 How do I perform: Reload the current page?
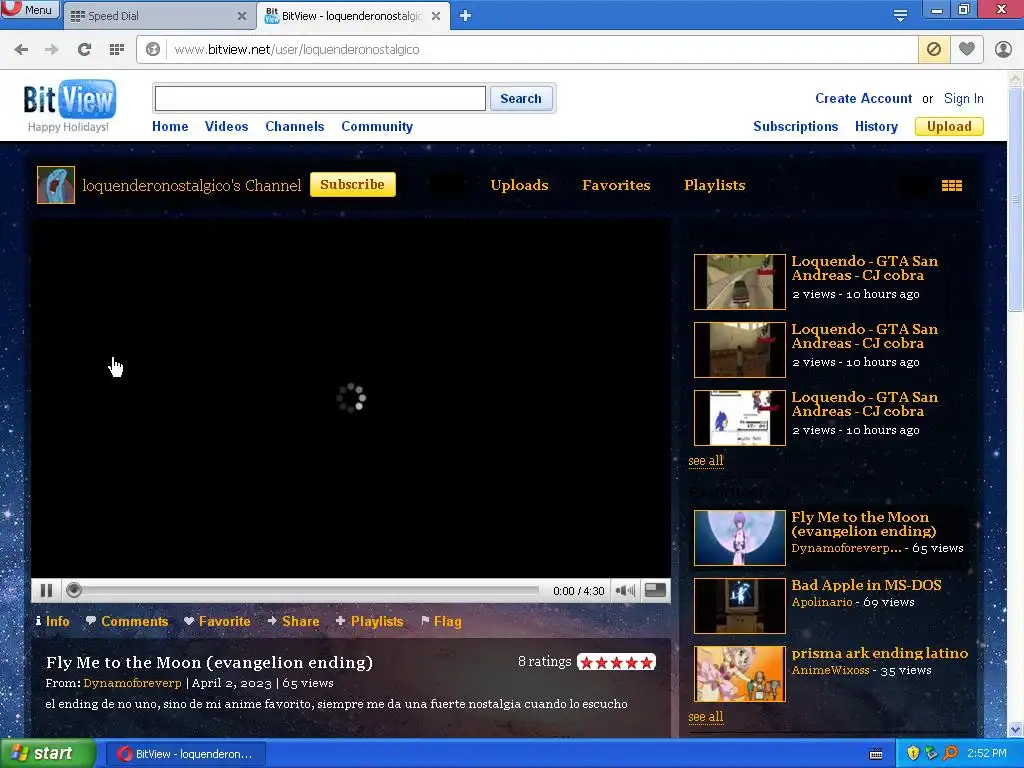[x=84, y=50]
